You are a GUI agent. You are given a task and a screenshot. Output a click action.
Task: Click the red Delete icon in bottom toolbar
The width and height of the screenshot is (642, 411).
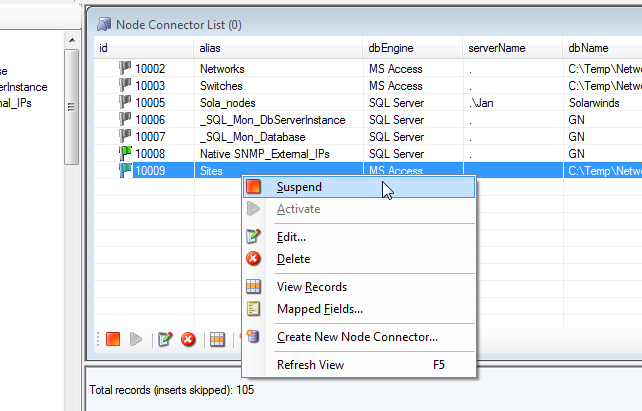pos(188,340)
